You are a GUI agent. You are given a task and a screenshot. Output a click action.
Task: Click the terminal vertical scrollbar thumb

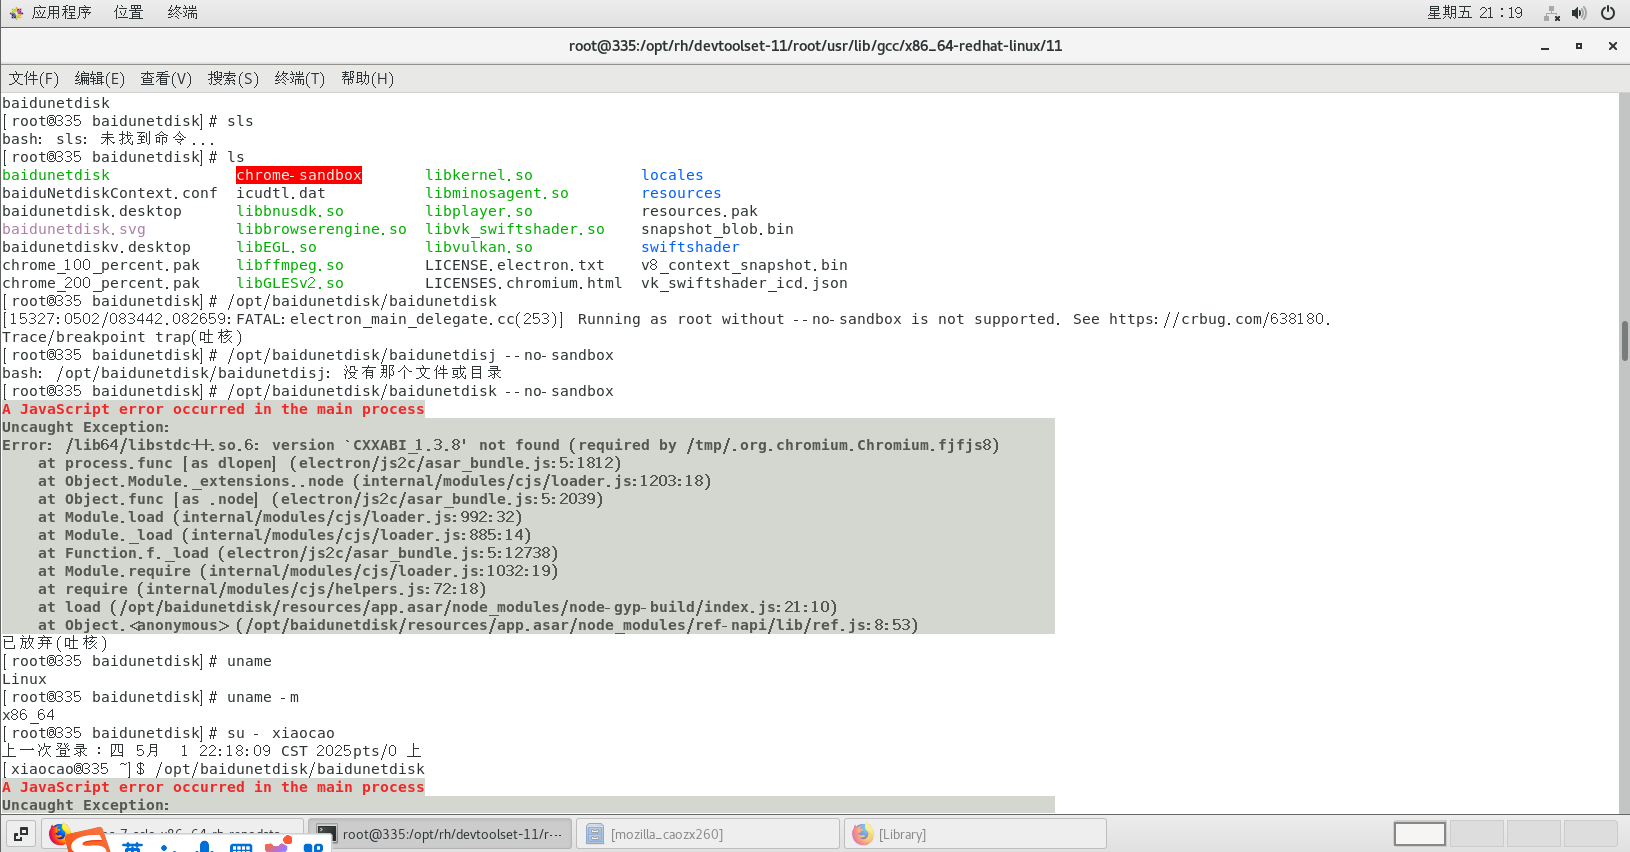(1624, 341)
